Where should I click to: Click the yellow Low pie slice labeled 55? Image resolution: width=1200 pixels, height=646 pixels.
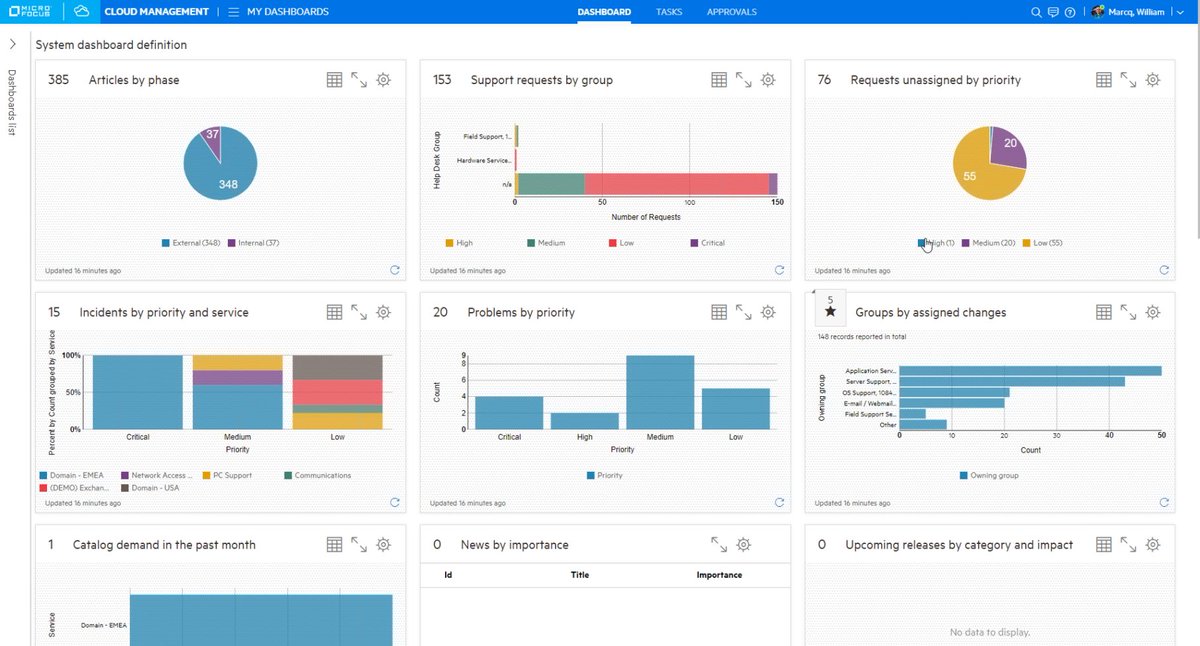[x=975, y=172]
